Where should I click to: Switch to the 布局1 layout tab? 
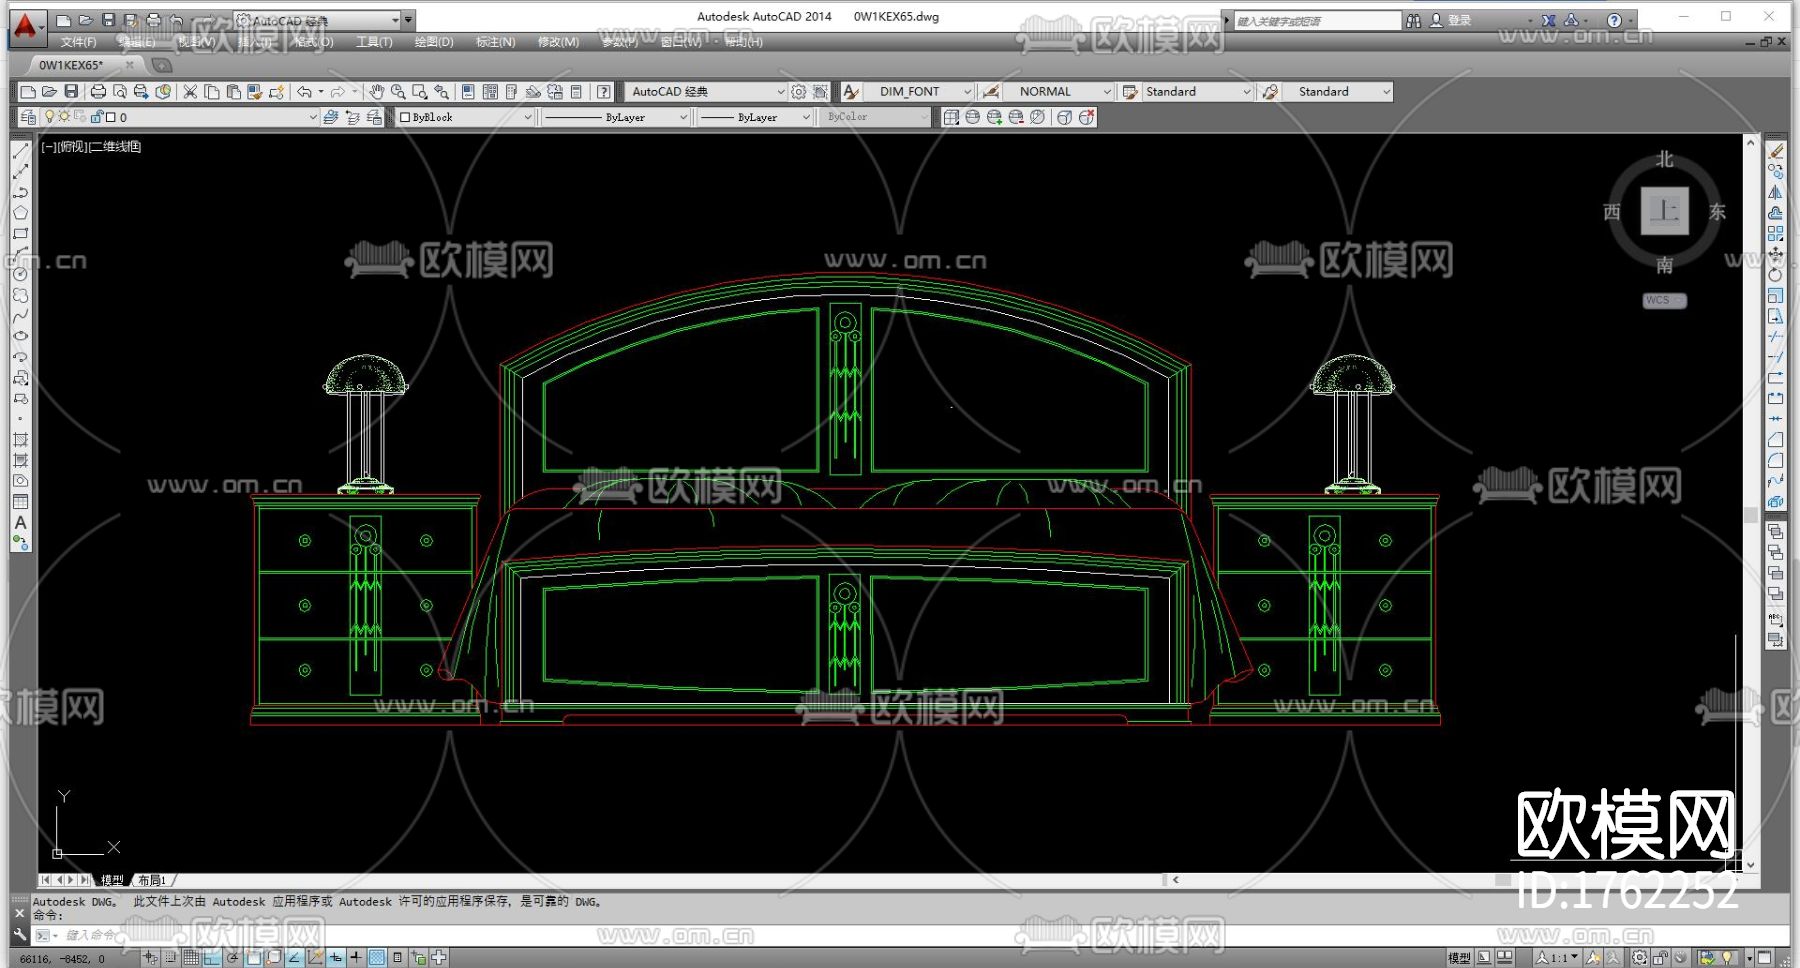click(152, 880)
